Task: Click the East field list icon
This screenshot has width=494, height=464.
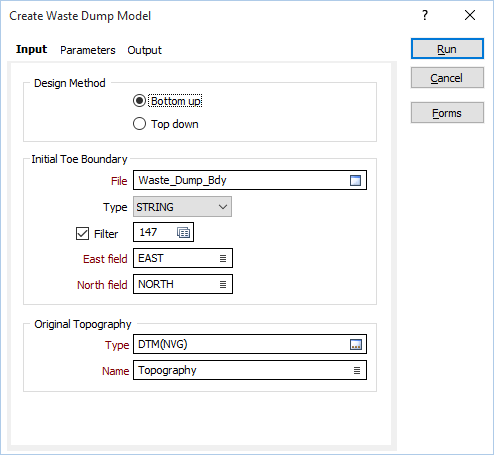Action: click(x=223, y=258)
